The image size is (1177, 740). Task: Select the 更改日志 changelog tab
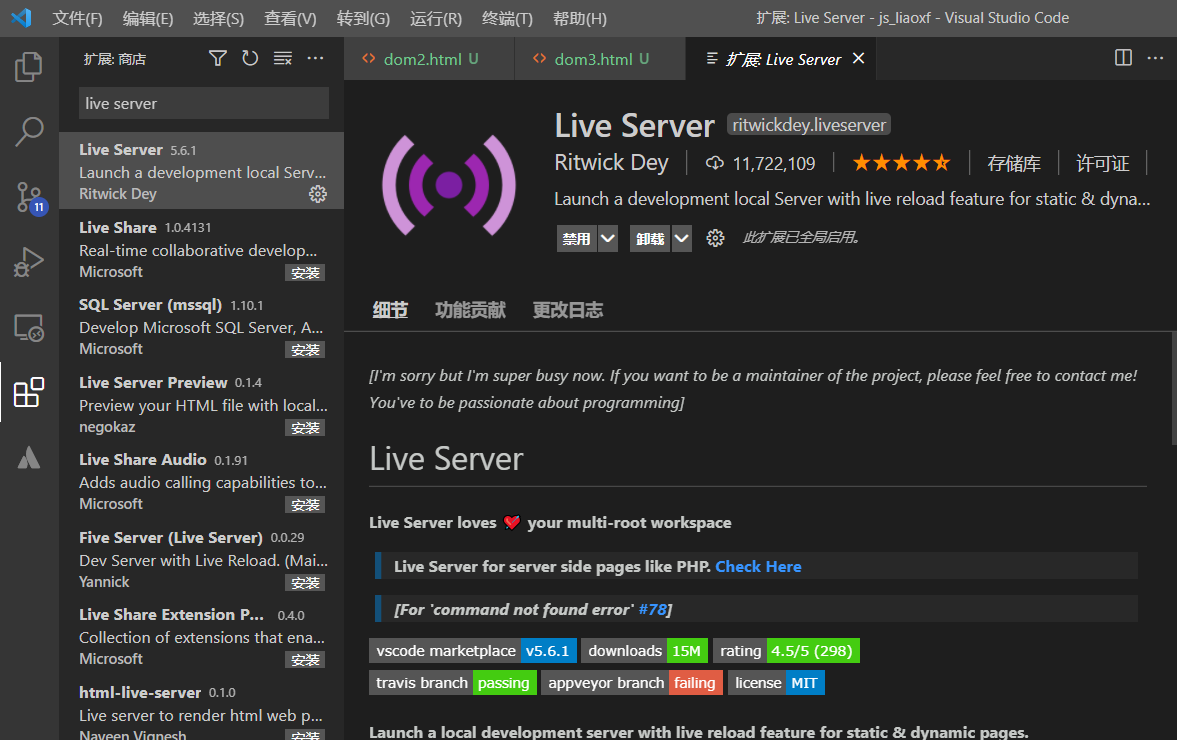coord(567,310)
